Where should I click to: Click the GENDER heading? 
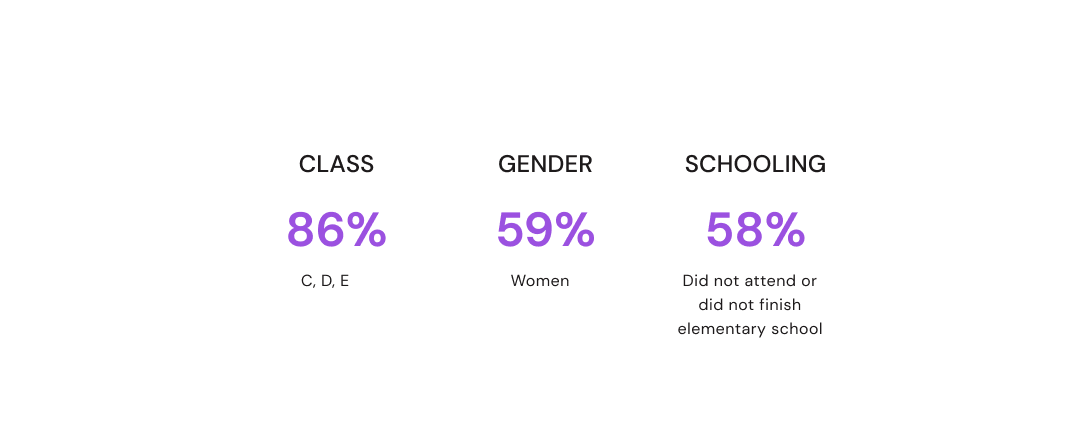click(545, 164)
